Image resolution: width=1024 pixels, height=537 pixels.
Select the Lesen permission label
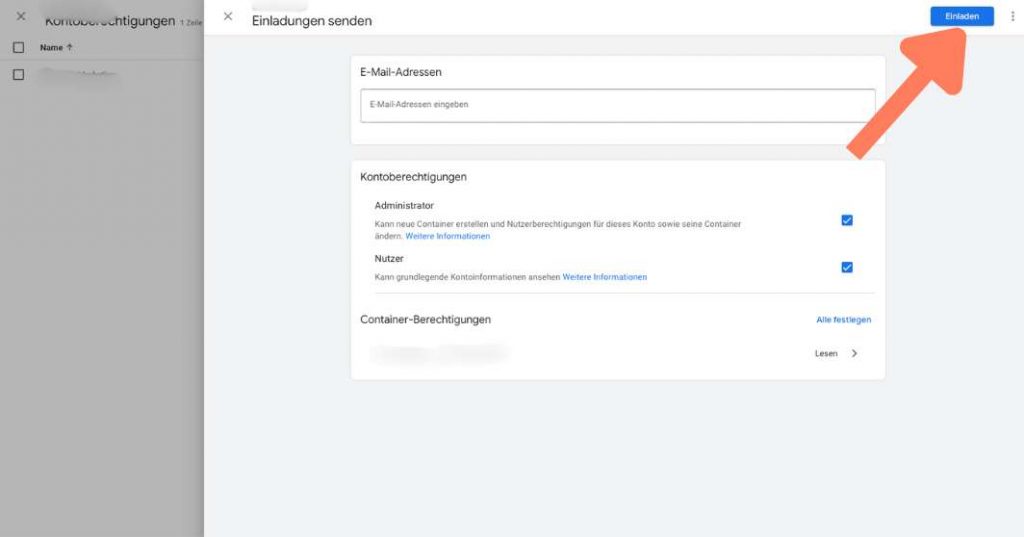pyautogui.click(x=825, y=353)
